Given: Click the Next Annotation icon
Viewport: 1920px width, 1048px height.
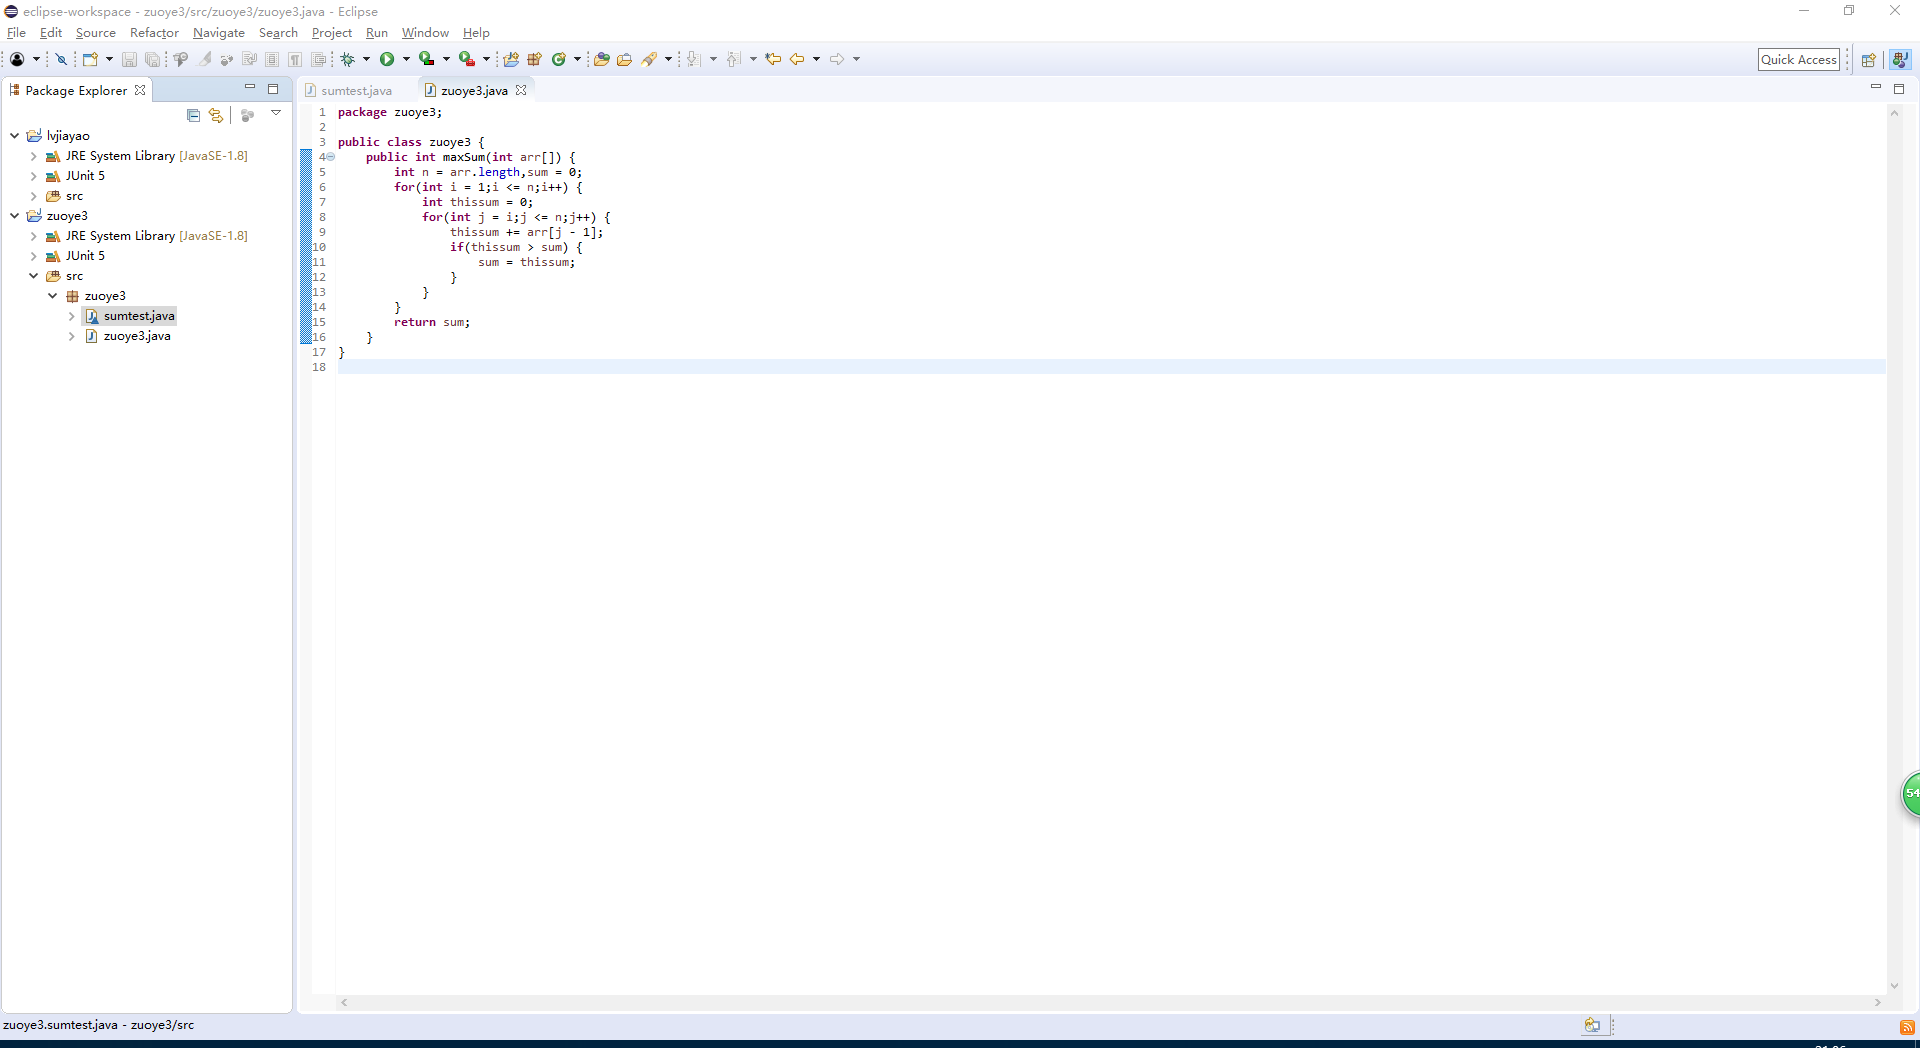Looking at the screenshot, I should 693,59.
